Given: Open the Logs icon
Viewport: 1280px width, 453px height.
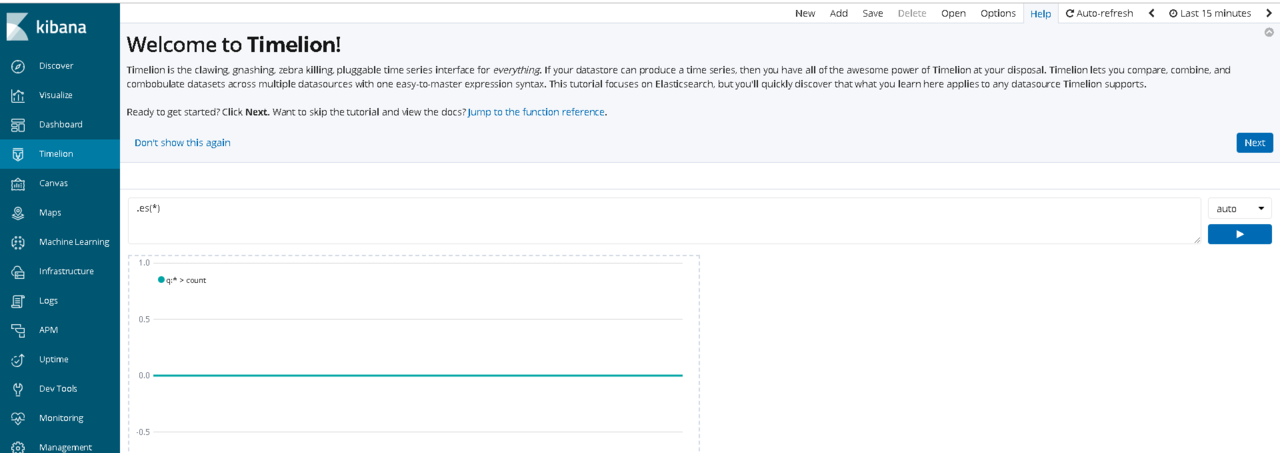Looking at the screenshot, I should click(x=18, y=301).
